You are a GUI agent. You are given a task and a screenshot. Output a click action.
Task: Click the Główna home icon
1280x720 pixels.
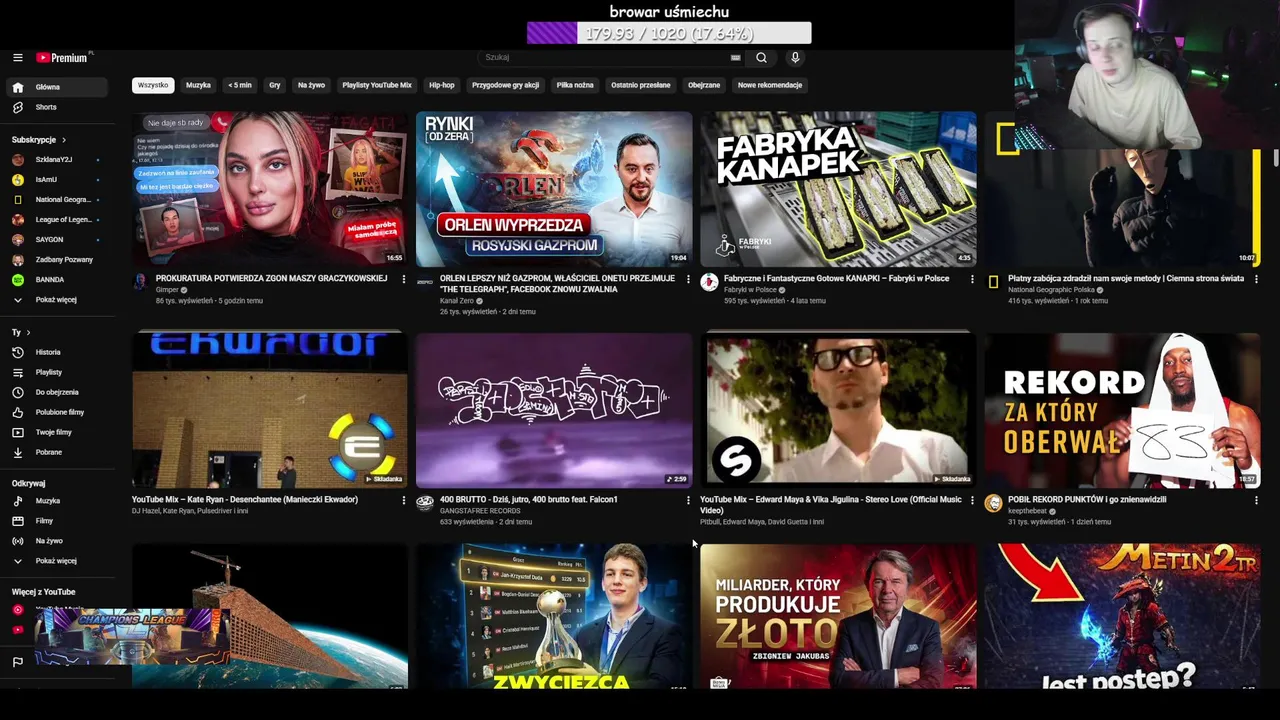tap(17, 87)
